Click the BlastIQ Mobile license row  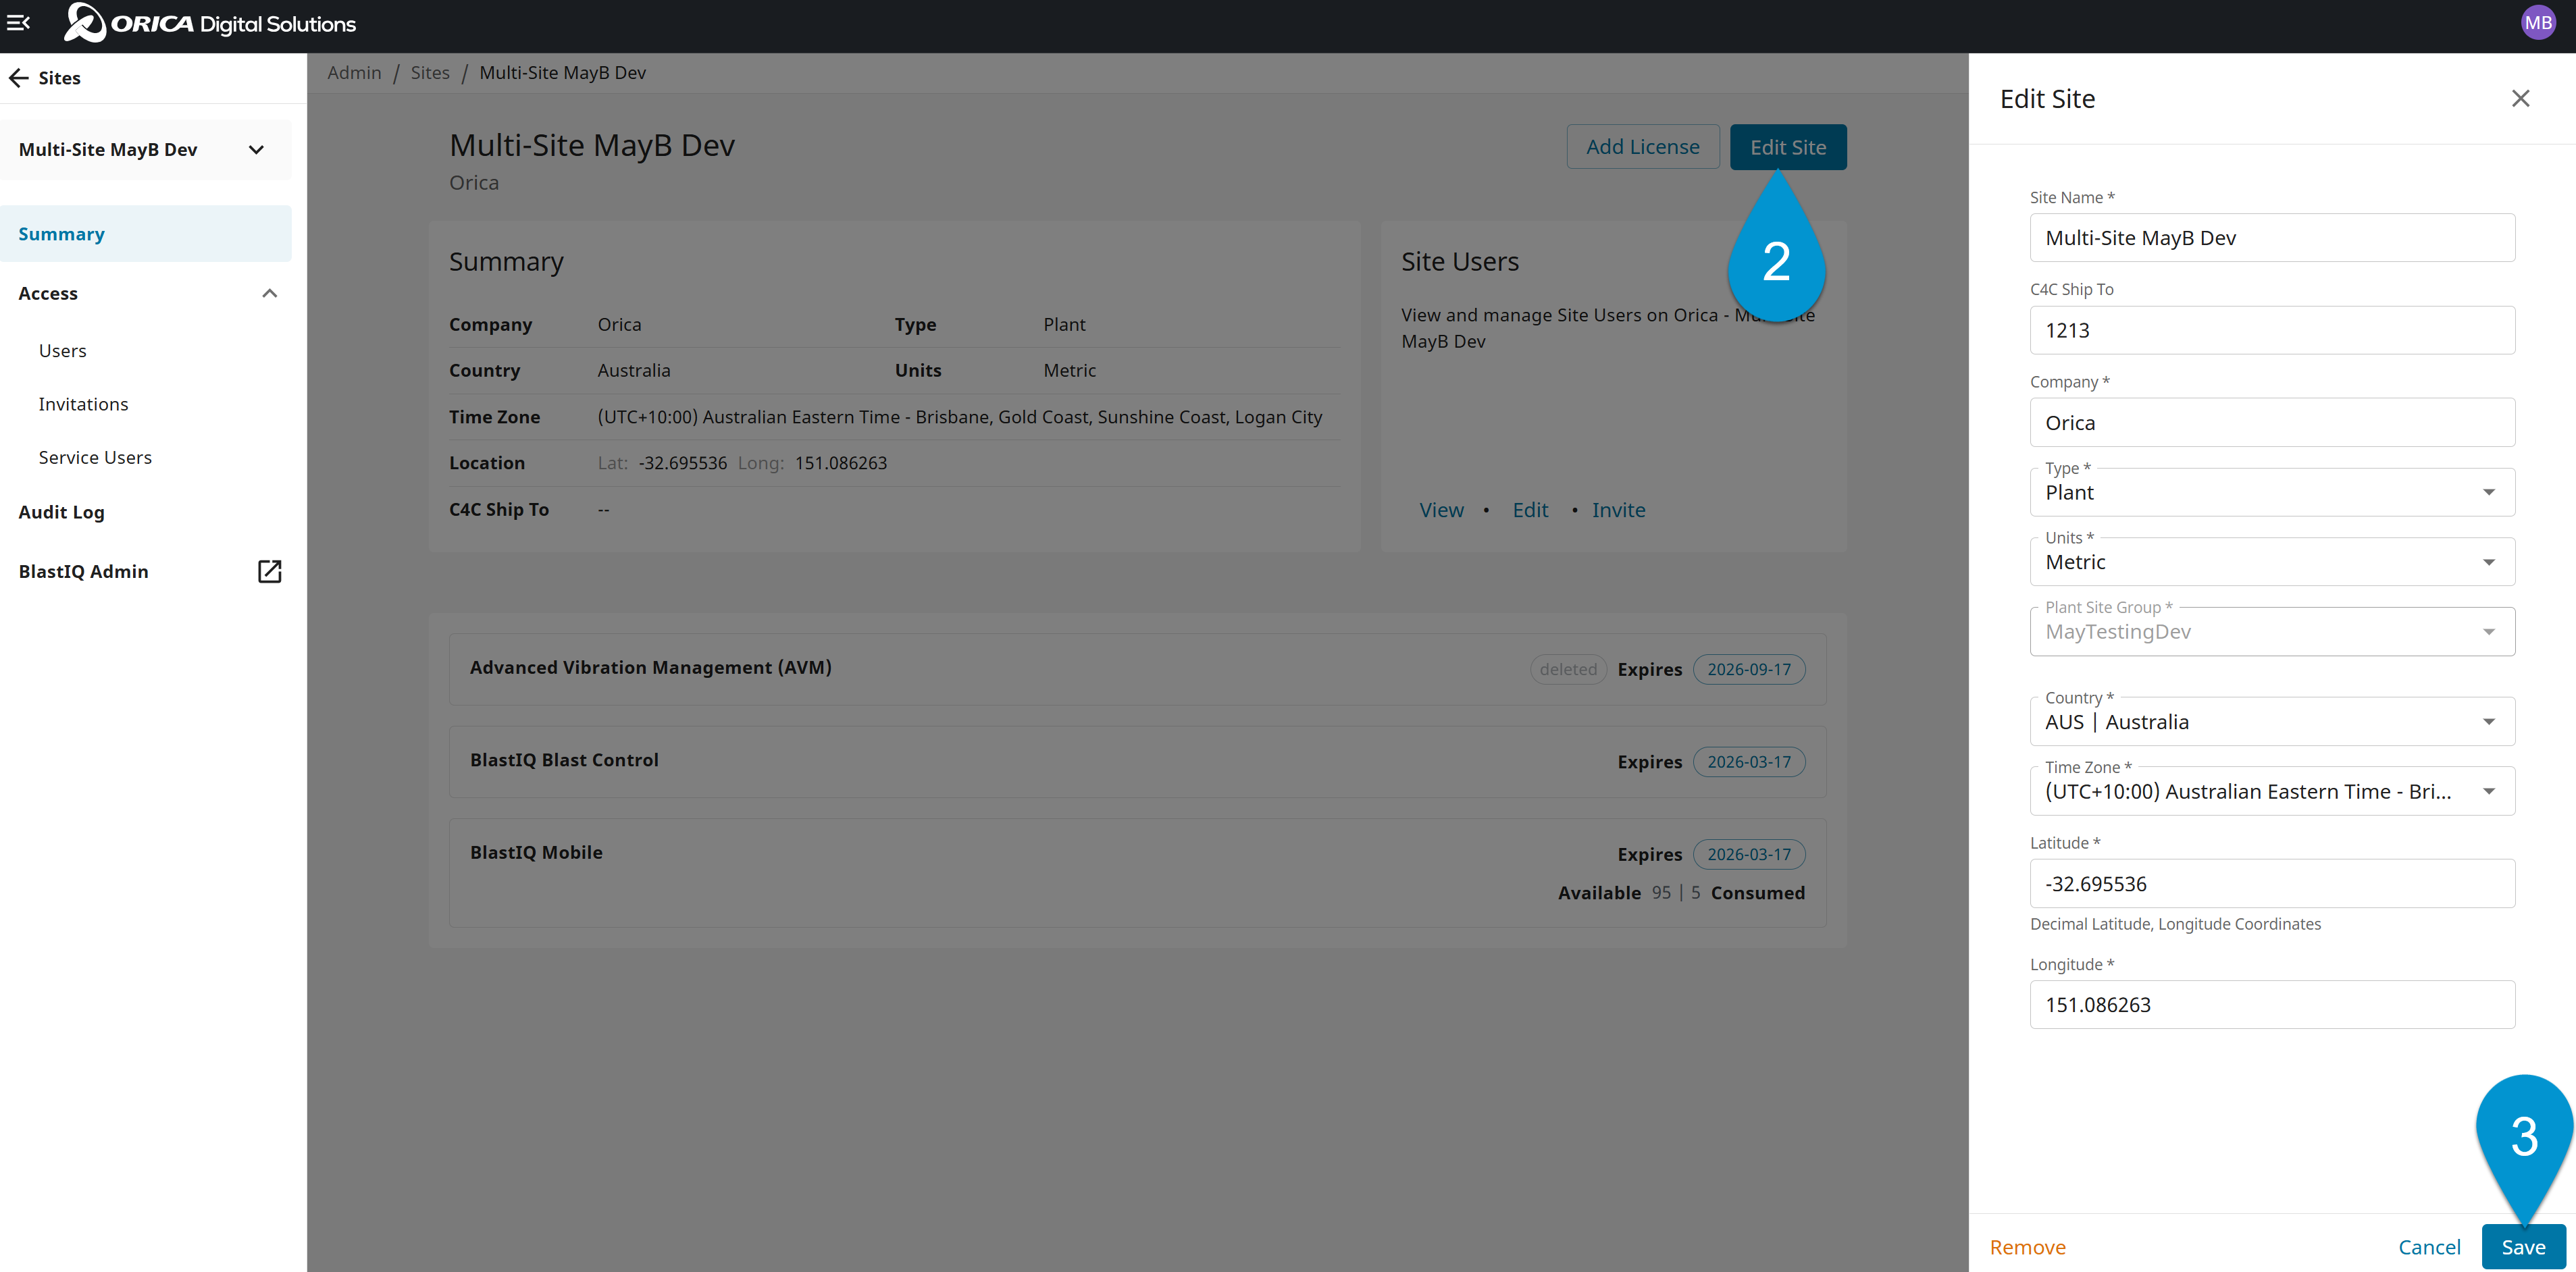1137,873
